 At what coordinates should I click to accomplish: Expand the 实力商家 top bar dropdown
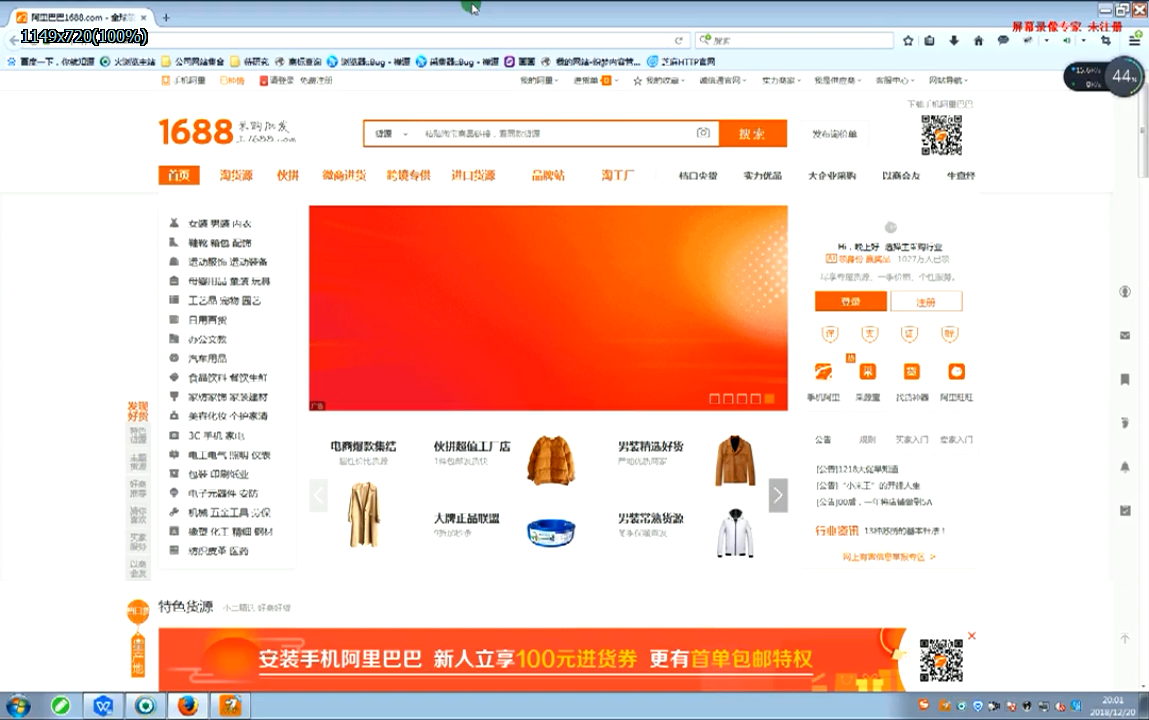click(781, 81)
